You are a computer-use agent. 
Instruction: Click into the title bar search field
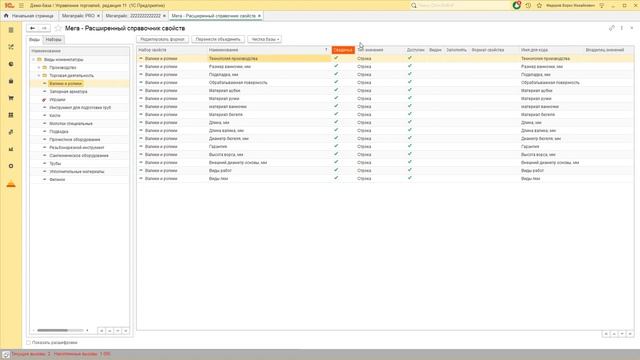463,5
